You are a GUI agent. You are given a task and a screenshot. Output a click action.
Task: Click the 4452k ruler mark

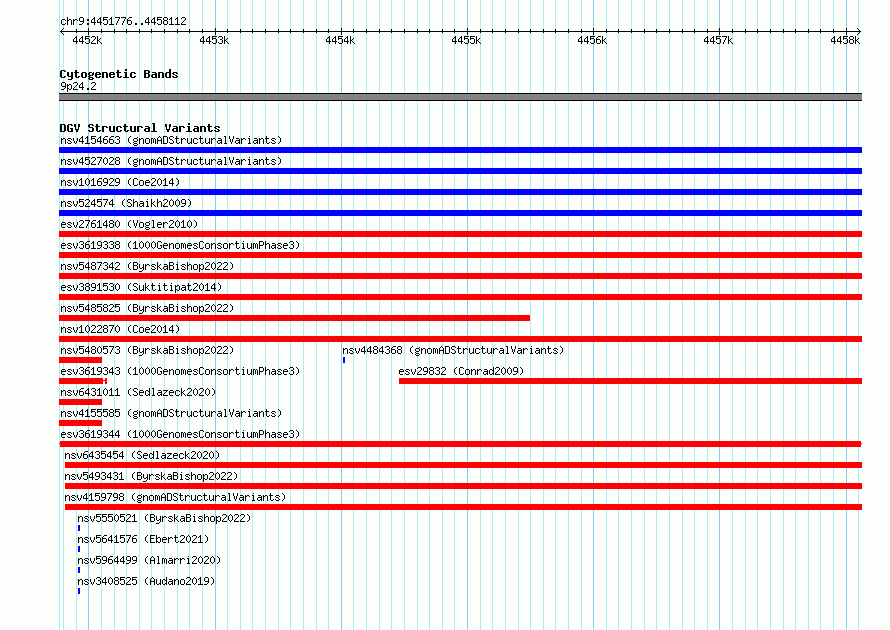click(87, 40)
